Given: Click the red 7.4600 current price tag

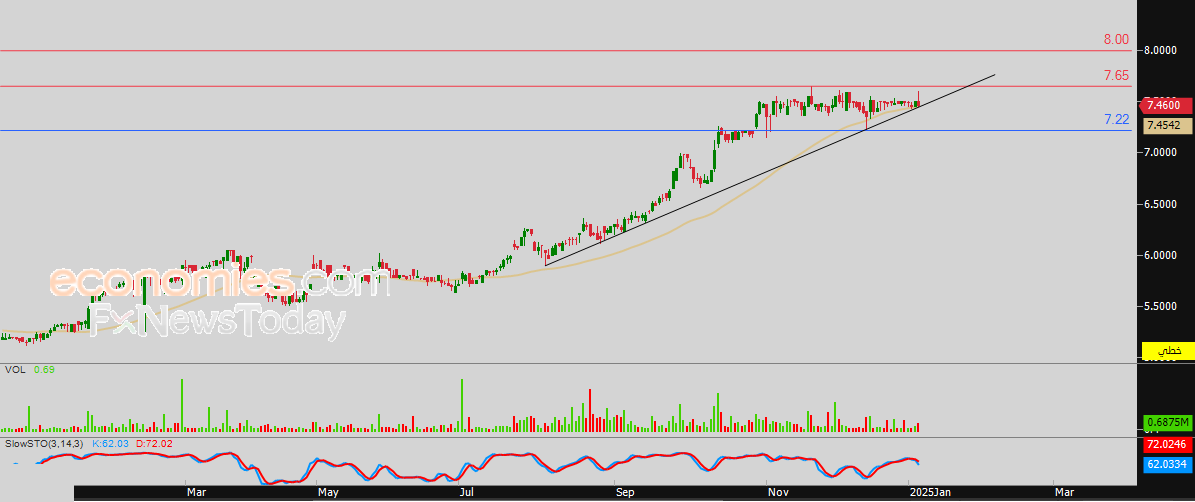Looking at the screenshot, I should pyautogui.click(x=1165, y=106).
